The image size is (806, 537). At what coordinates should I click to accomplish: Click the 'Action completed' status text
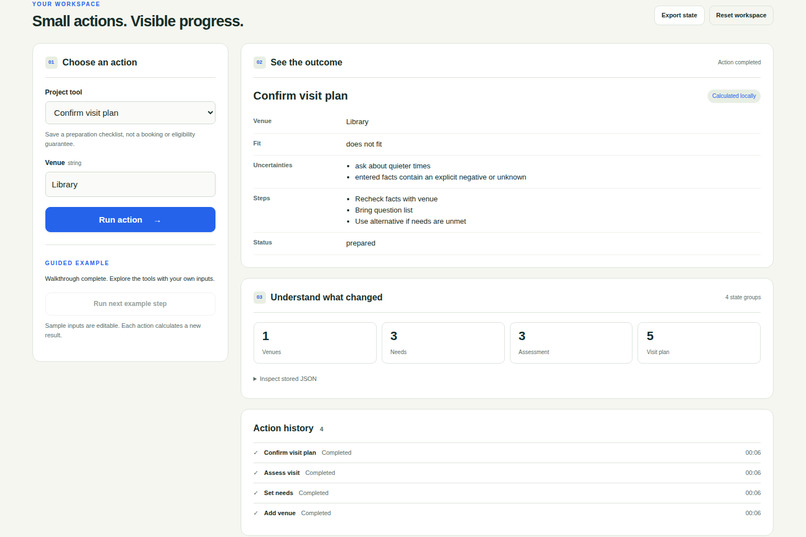click(739, 62)
